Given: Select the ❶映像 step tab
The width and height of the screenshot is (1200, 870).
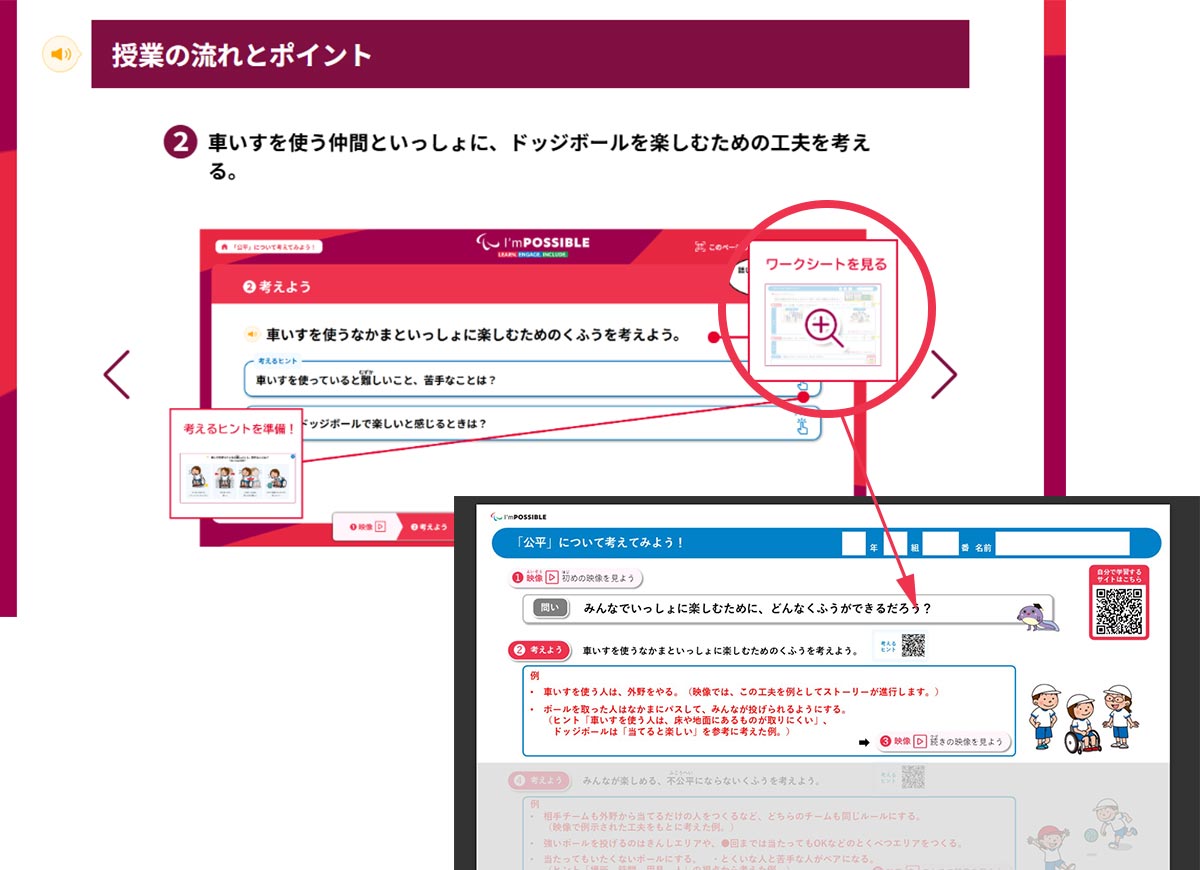Looking at the screenshot, I should [365, 526].
